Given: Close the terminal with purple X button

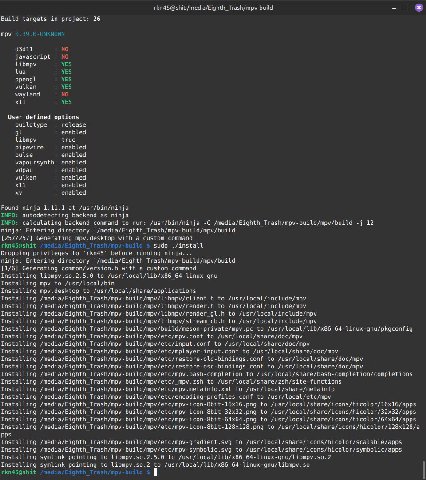Looking at the screenshot, I should (419, 8).
